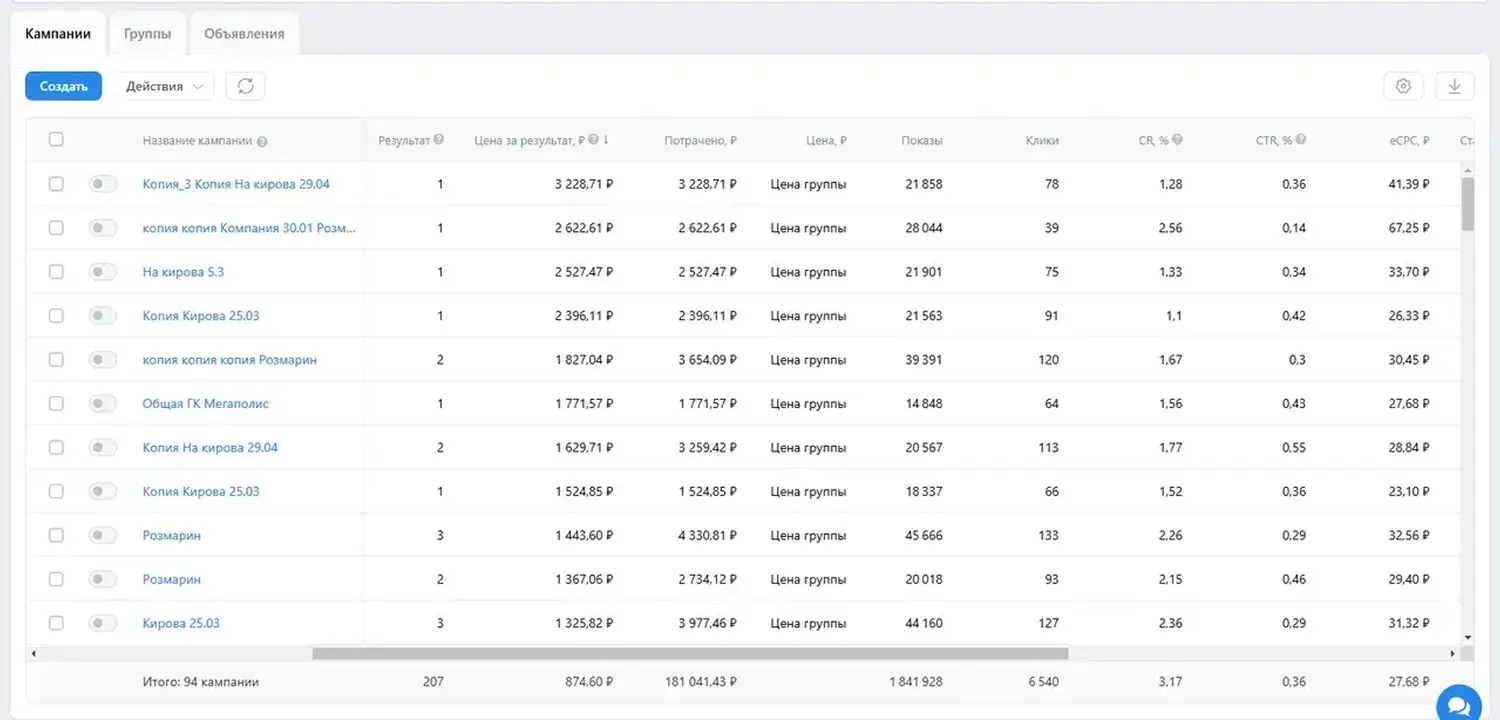
Task: Click the vertical scrollbar down arrow
Action: [x=1467, y=637]
